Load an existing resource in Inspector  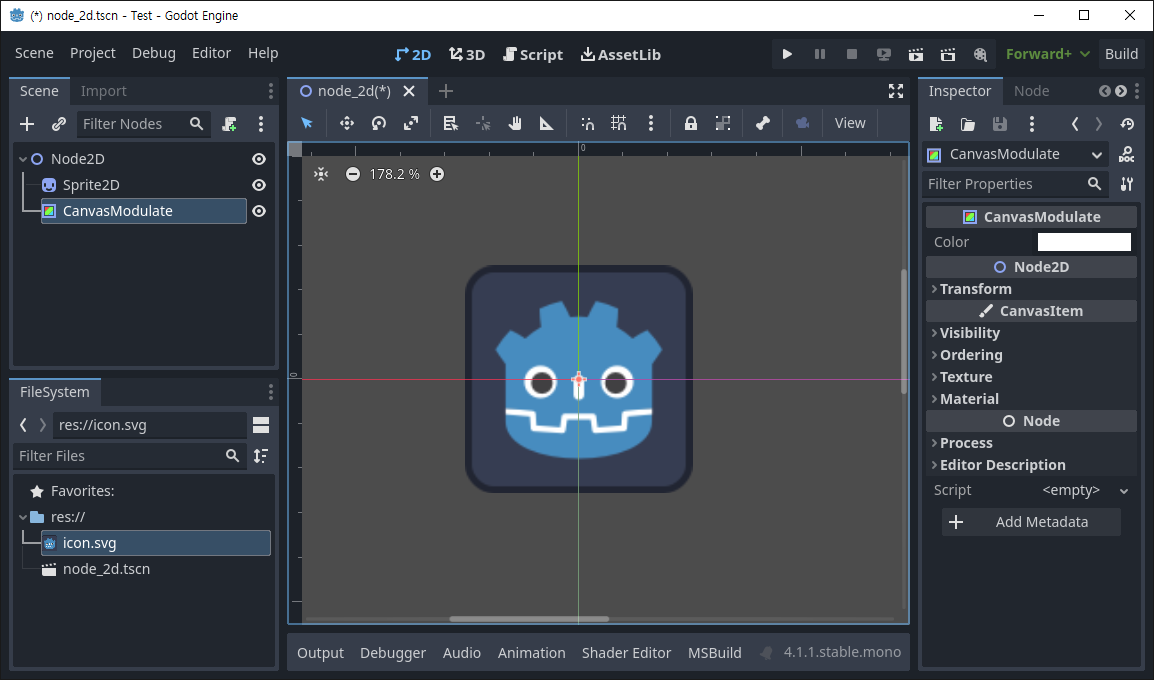coord(967,124)
